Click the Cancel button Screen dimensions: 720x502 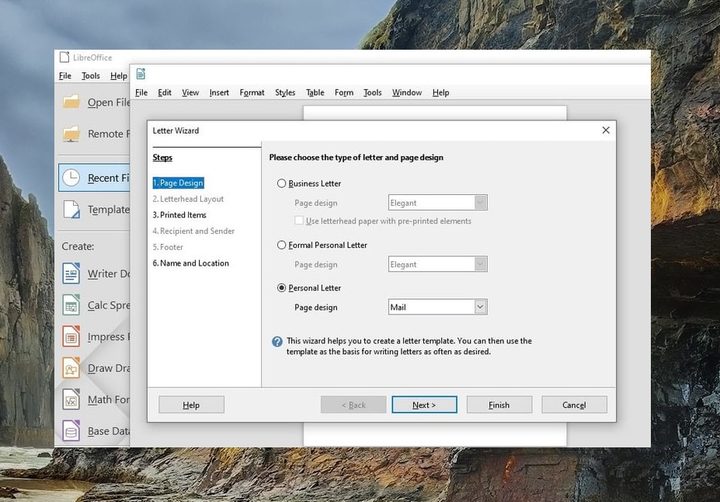[x=574, y=405]
